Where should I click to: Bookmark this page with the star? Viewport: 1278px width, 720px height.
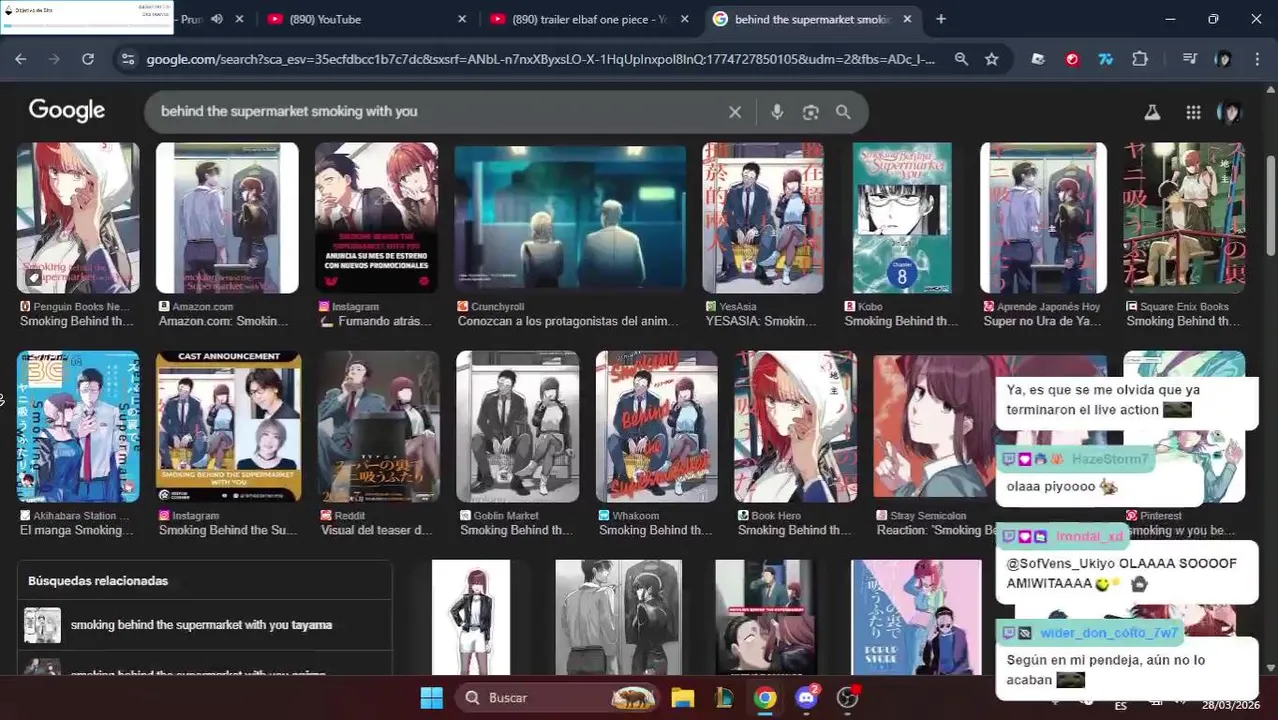pyautogui.click(x=991, y=59)
